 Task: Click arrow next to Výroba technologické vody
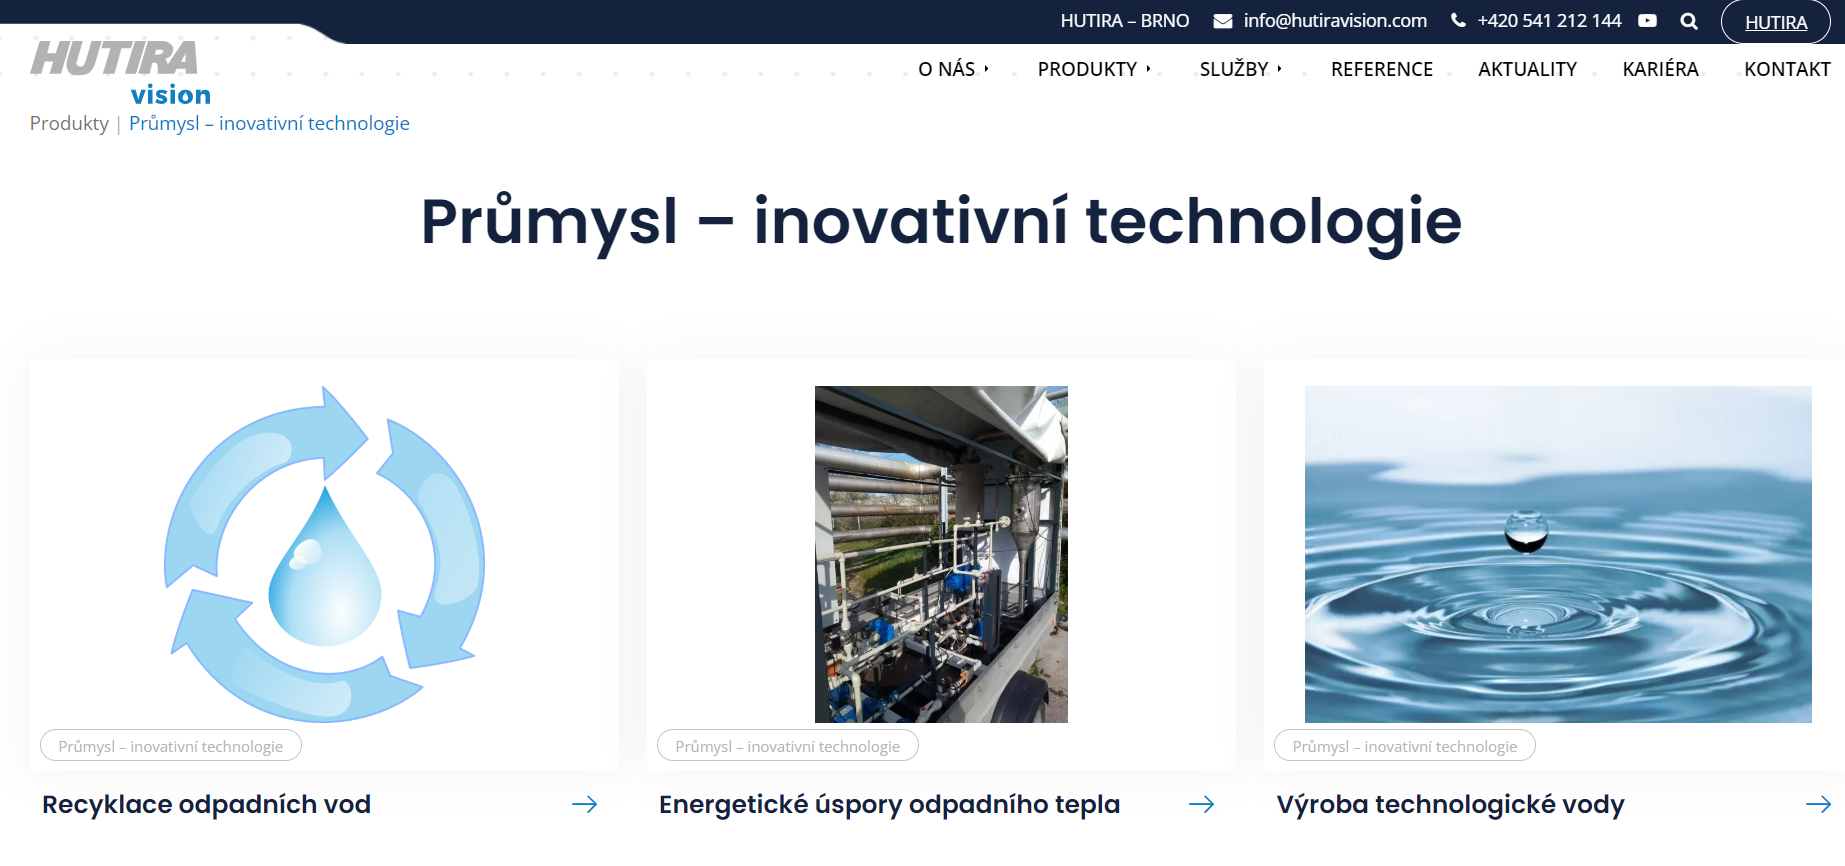(1819, 804)
